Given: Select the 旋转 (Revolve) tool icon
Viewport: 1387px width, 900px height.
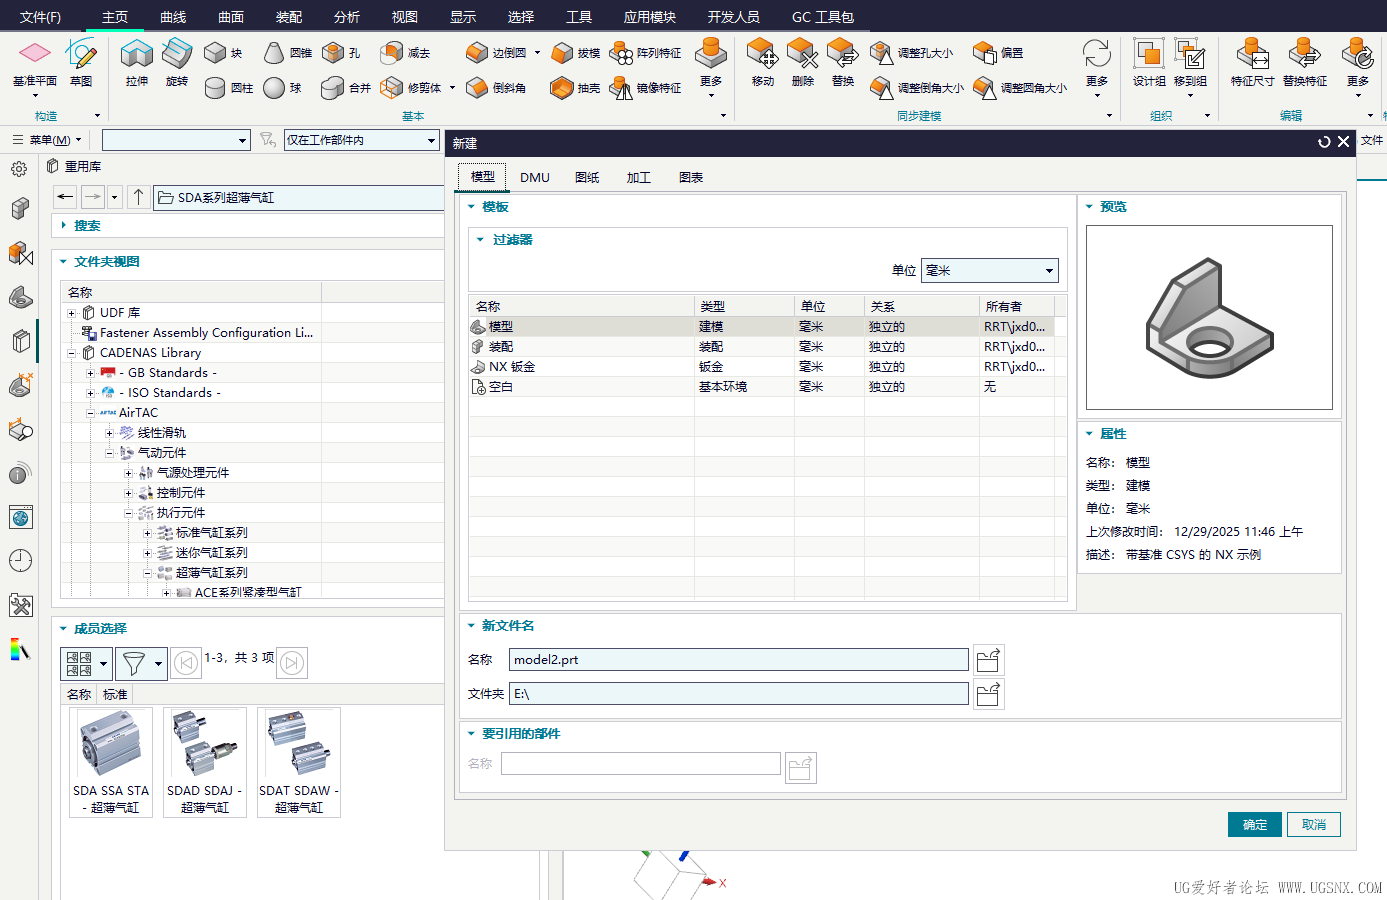Looking at the screenshot, I should coord(177,55).
